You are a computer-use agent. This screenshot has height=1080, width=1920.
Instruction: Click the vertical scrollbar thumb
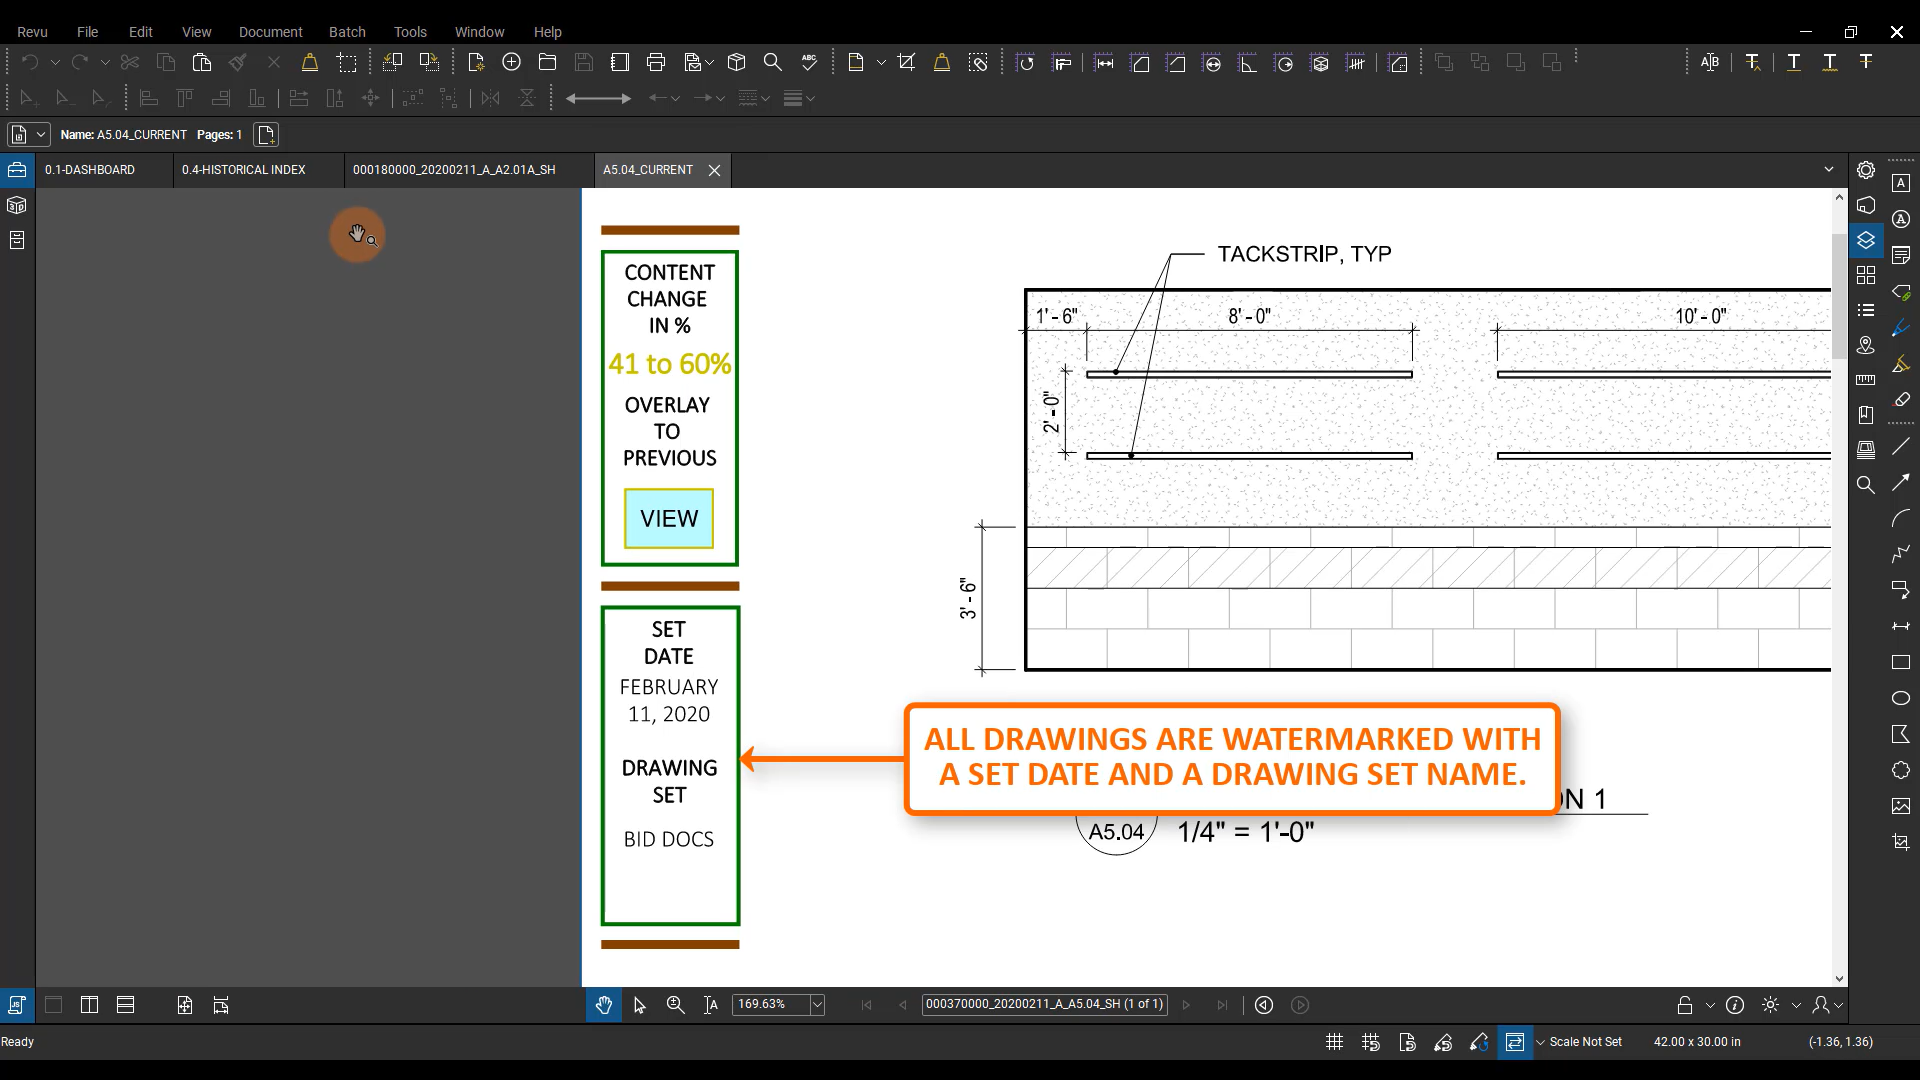click(x=1839, y=295)
